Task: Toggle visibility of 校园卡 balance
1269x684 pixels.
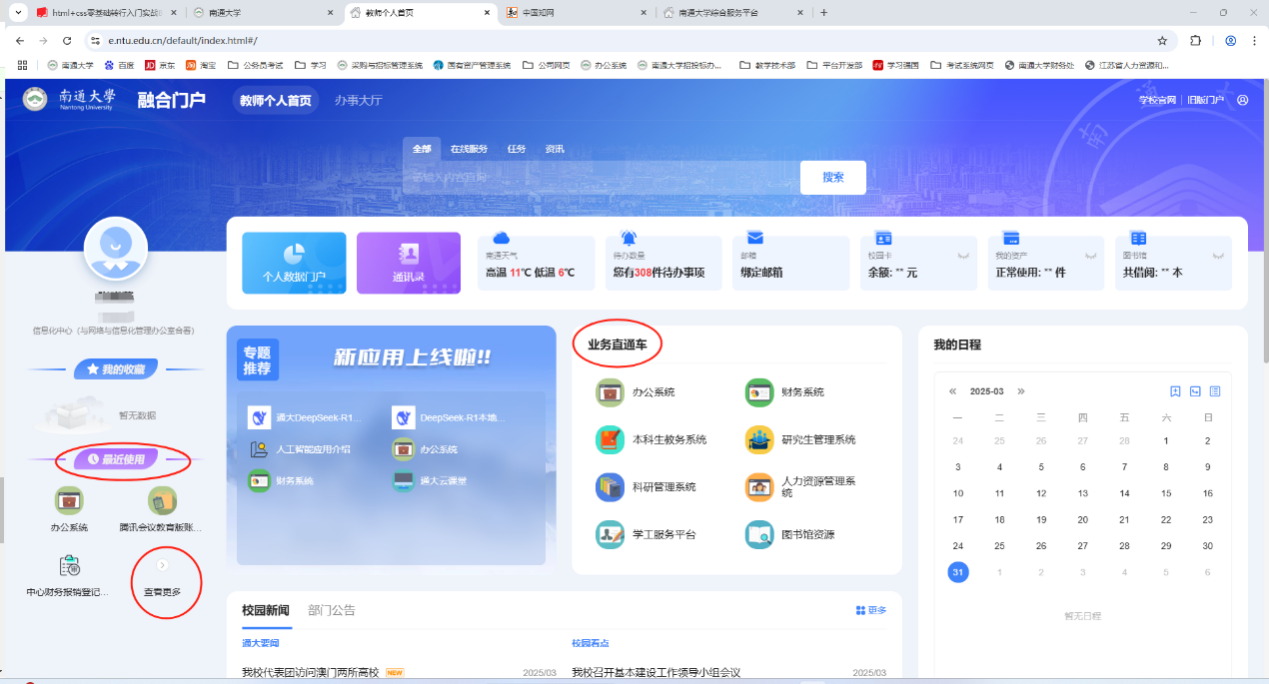Action: pos(963,256)
